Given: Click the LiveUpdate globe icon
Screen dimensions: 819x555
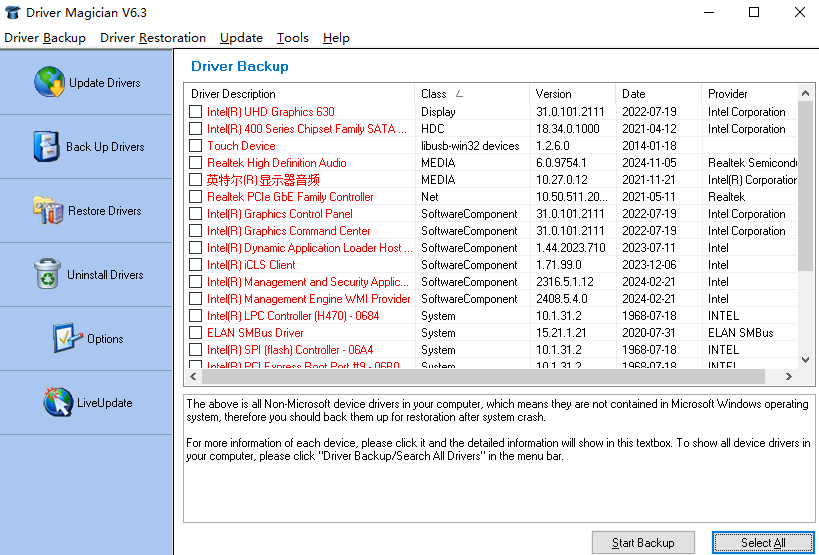Looking at the screenshot, I should click(x=58, y=402).
